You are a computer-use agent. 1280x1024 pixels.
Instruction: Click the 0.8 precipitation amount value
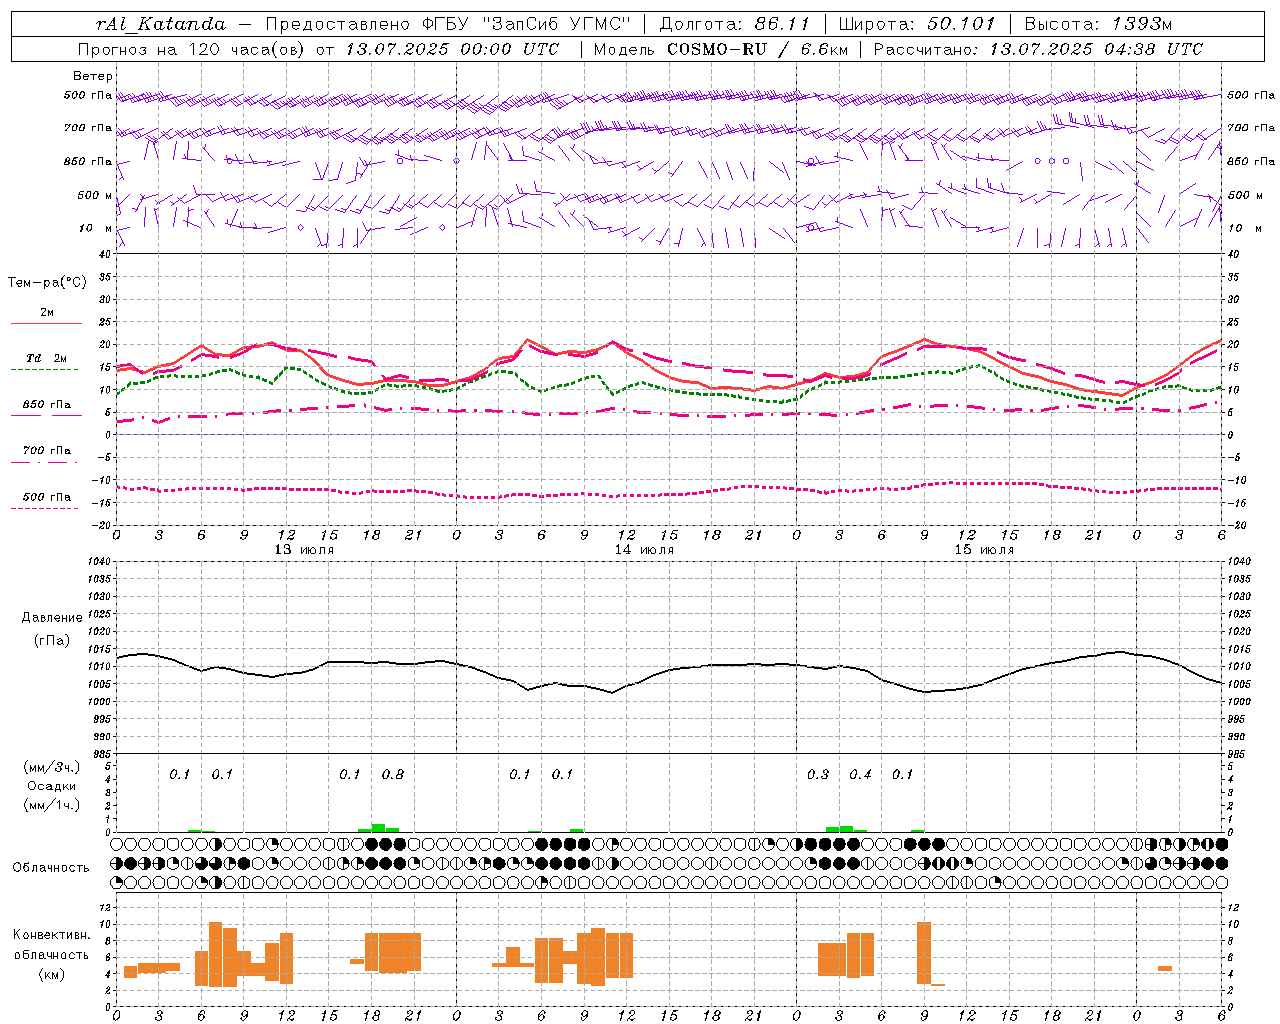(x=393, y=774)
